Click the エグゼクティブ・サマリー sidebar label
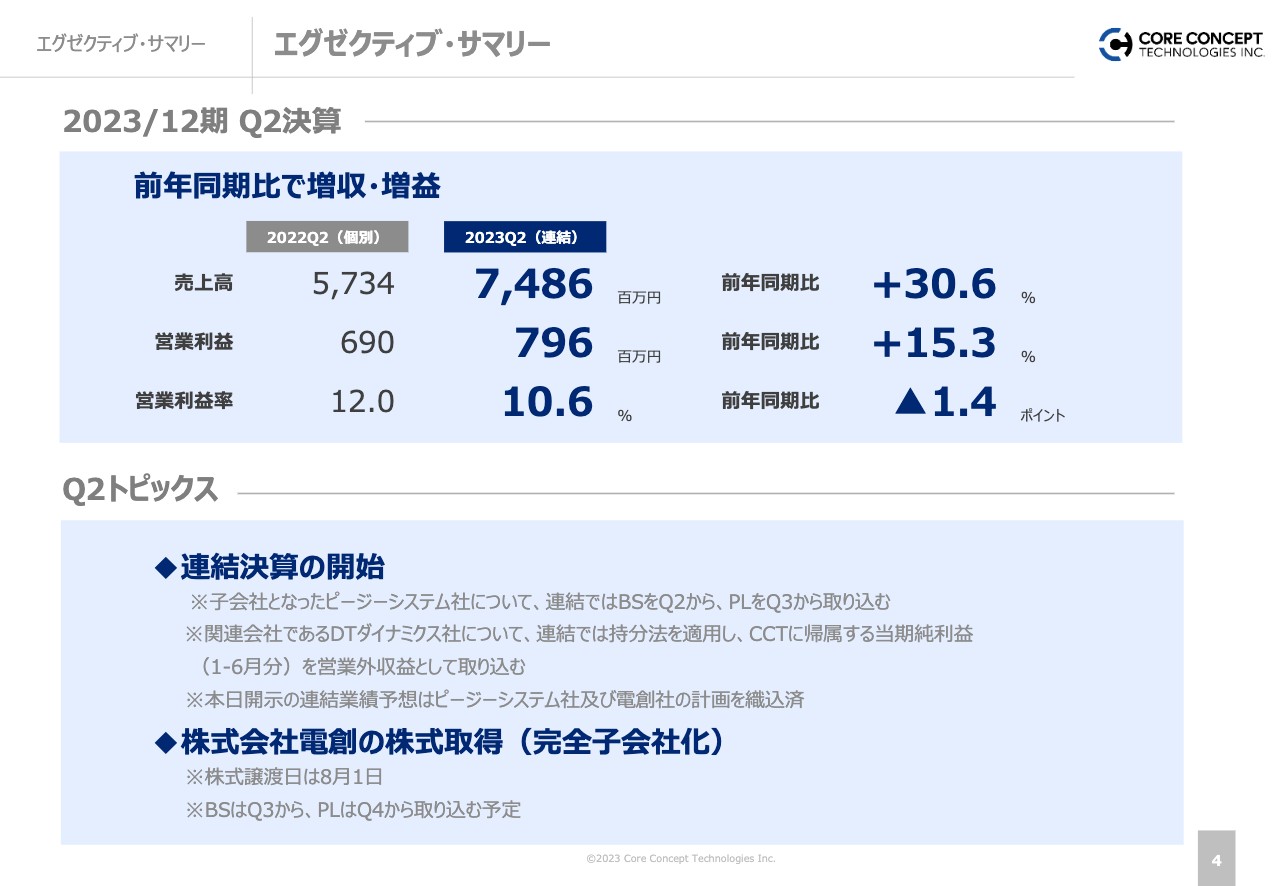 [118, 43]
